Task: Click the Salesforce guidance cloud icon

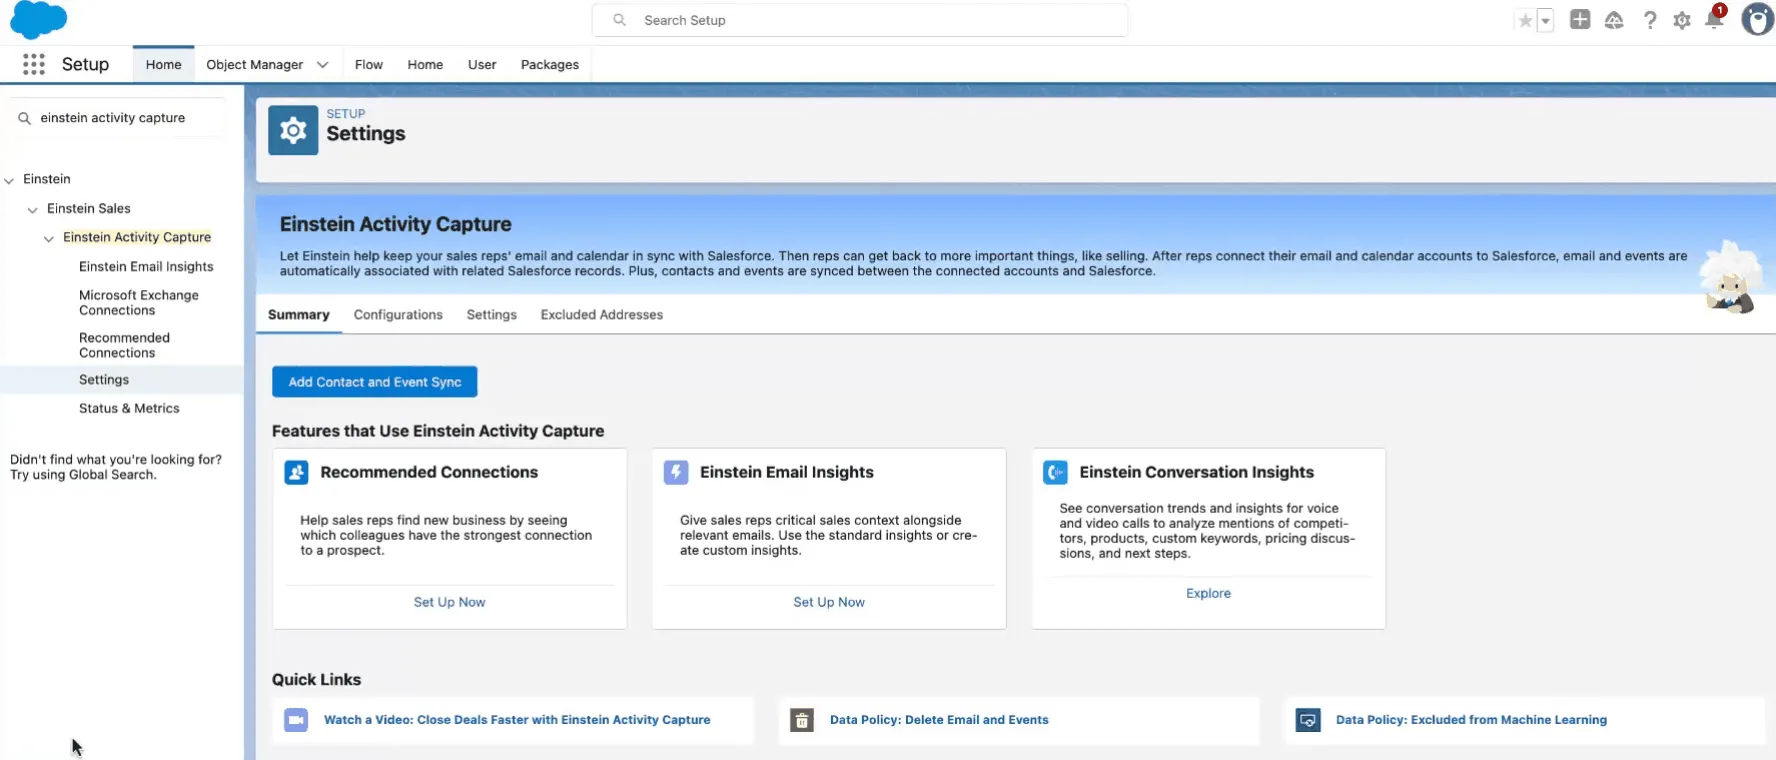Action: pos(1614,20)
